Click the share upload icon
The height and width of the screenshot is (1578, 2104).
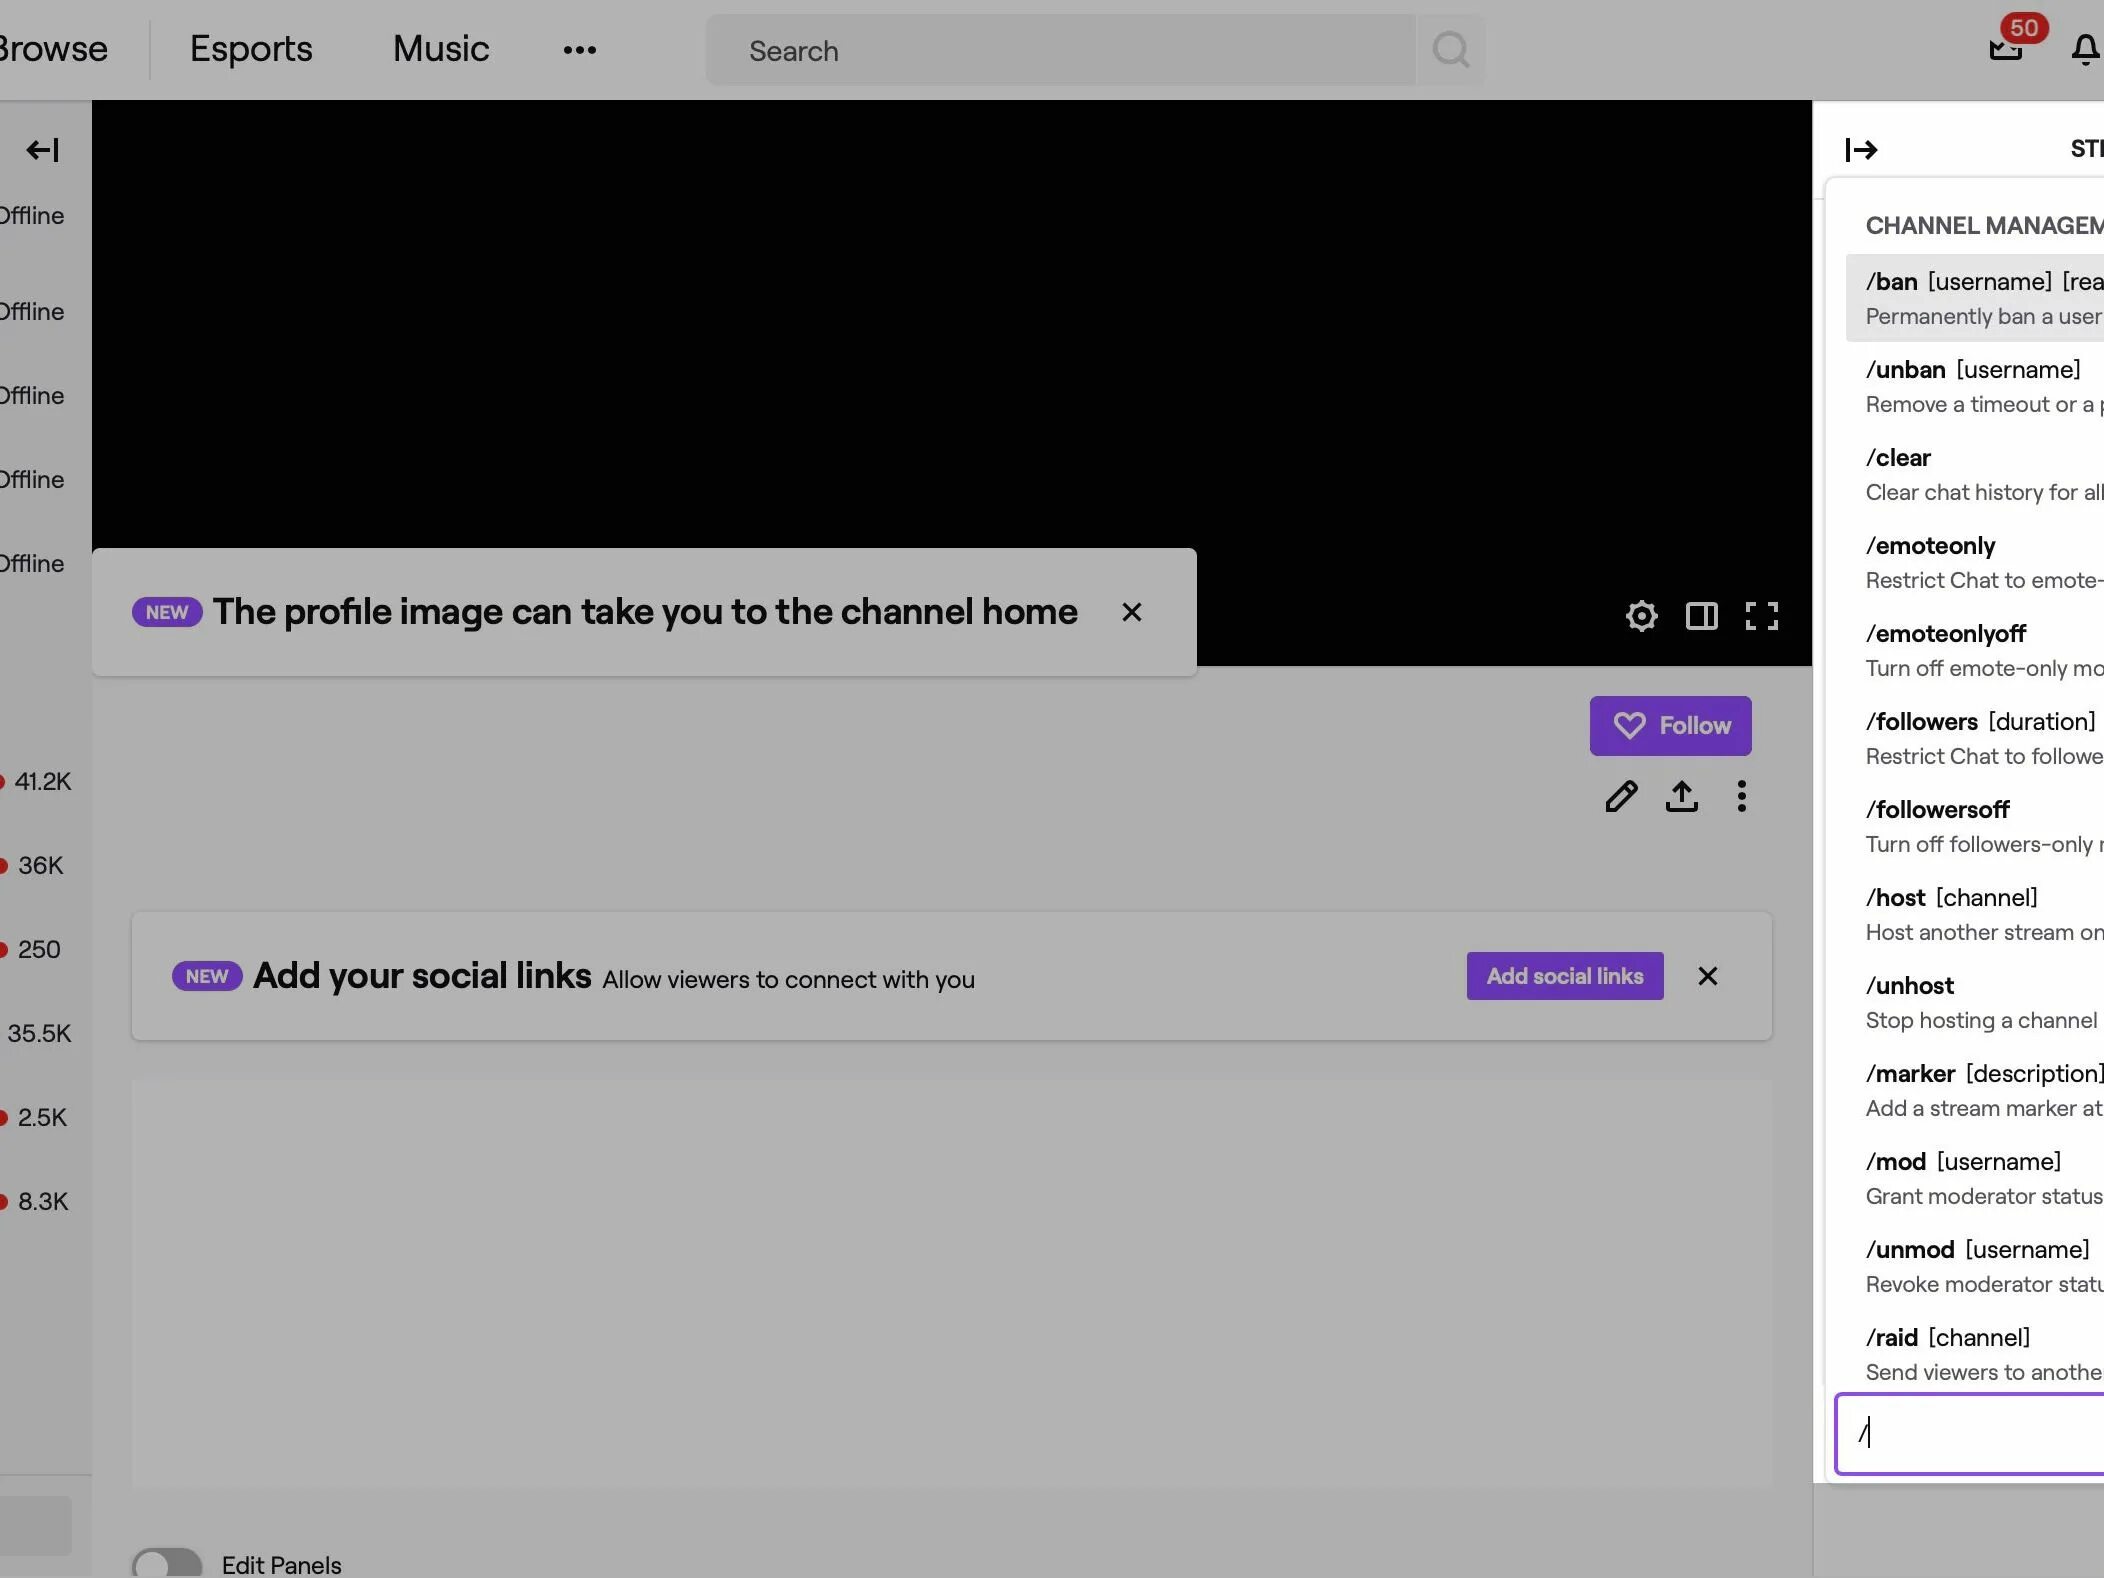1681,797
